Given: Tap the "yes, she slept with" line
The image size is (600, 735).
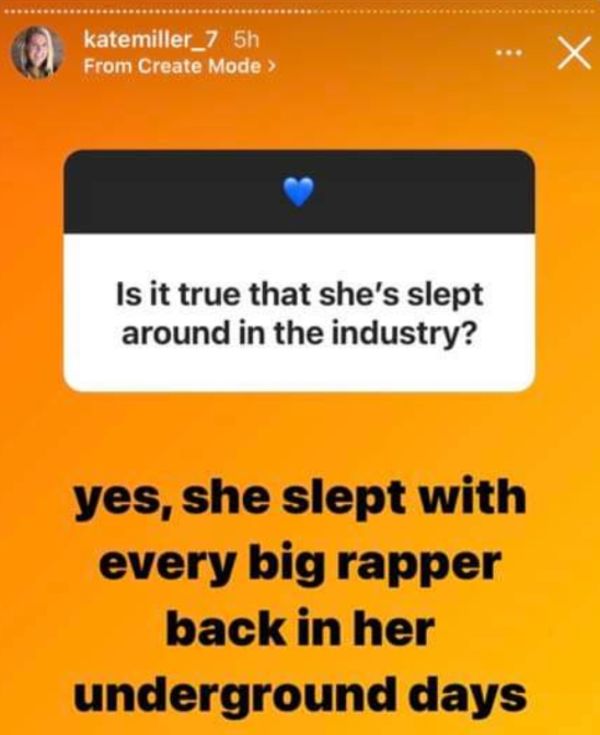Looking at the screenshot, I should coord(300,499).
